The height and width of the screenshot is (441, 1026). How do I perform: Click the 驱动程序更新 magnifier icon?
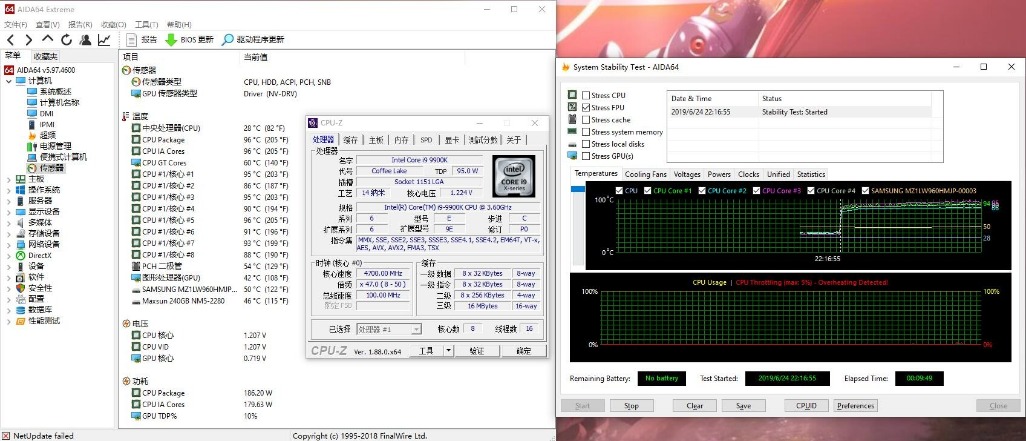(227, 40)
